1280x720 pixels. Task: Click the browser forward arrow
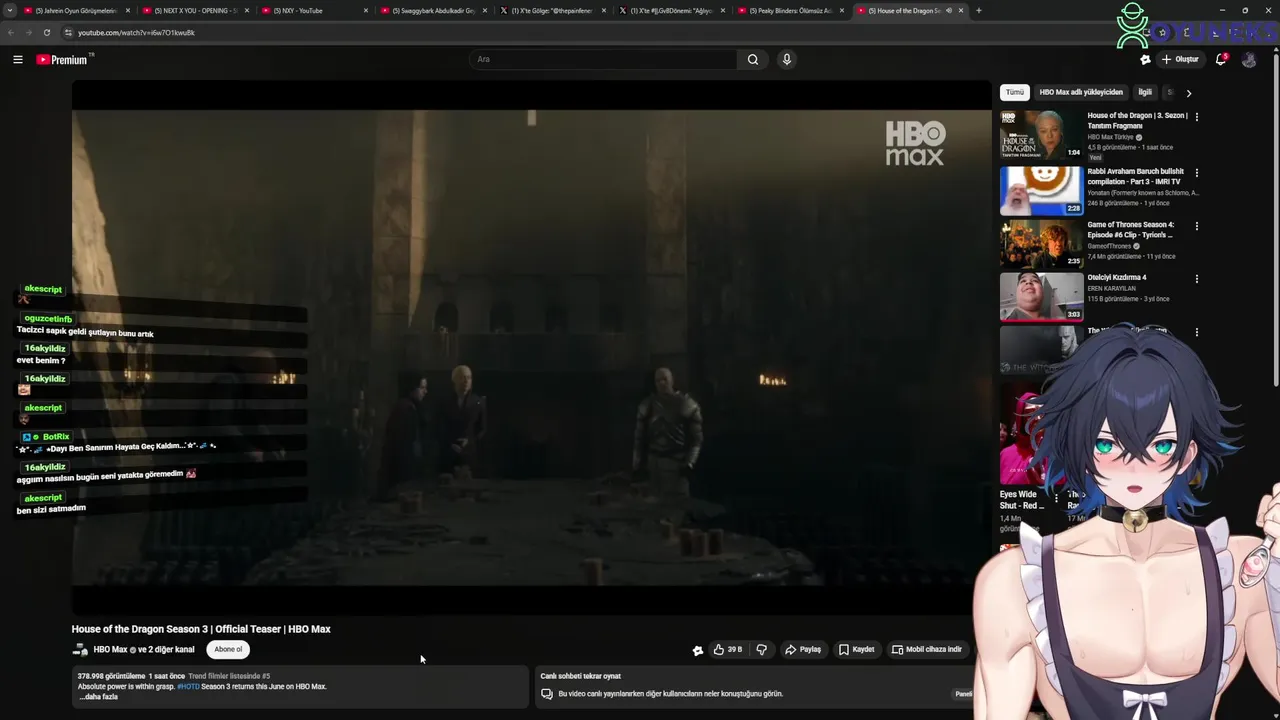tap(28, 32)
